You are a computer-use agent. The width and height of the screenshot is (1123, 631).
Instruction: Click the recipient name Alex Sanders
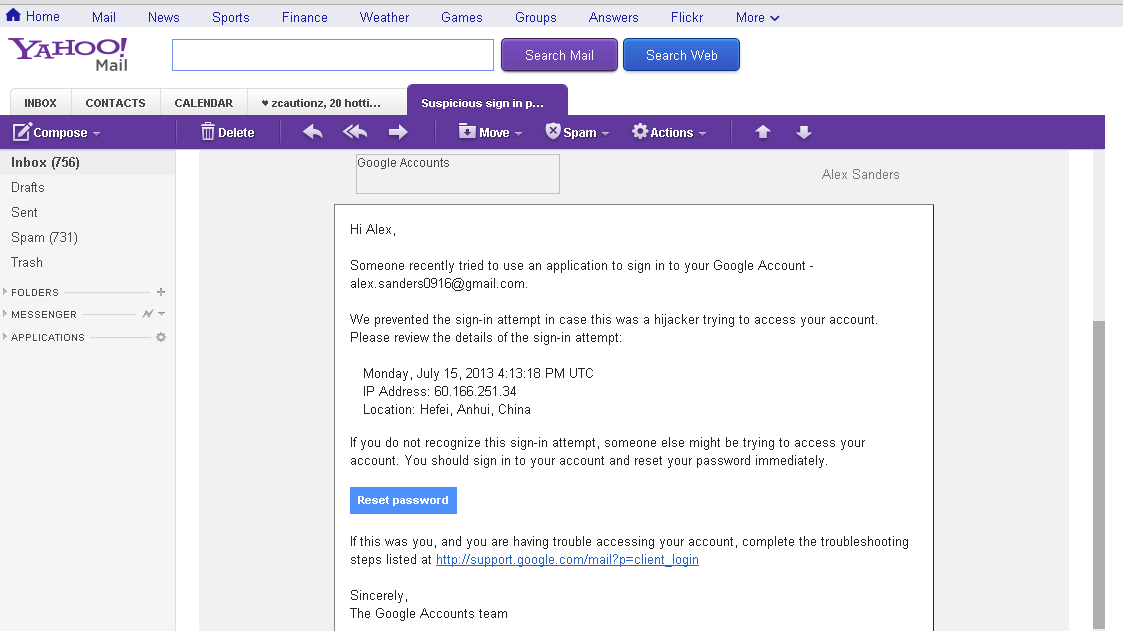[x=860, y=174]
